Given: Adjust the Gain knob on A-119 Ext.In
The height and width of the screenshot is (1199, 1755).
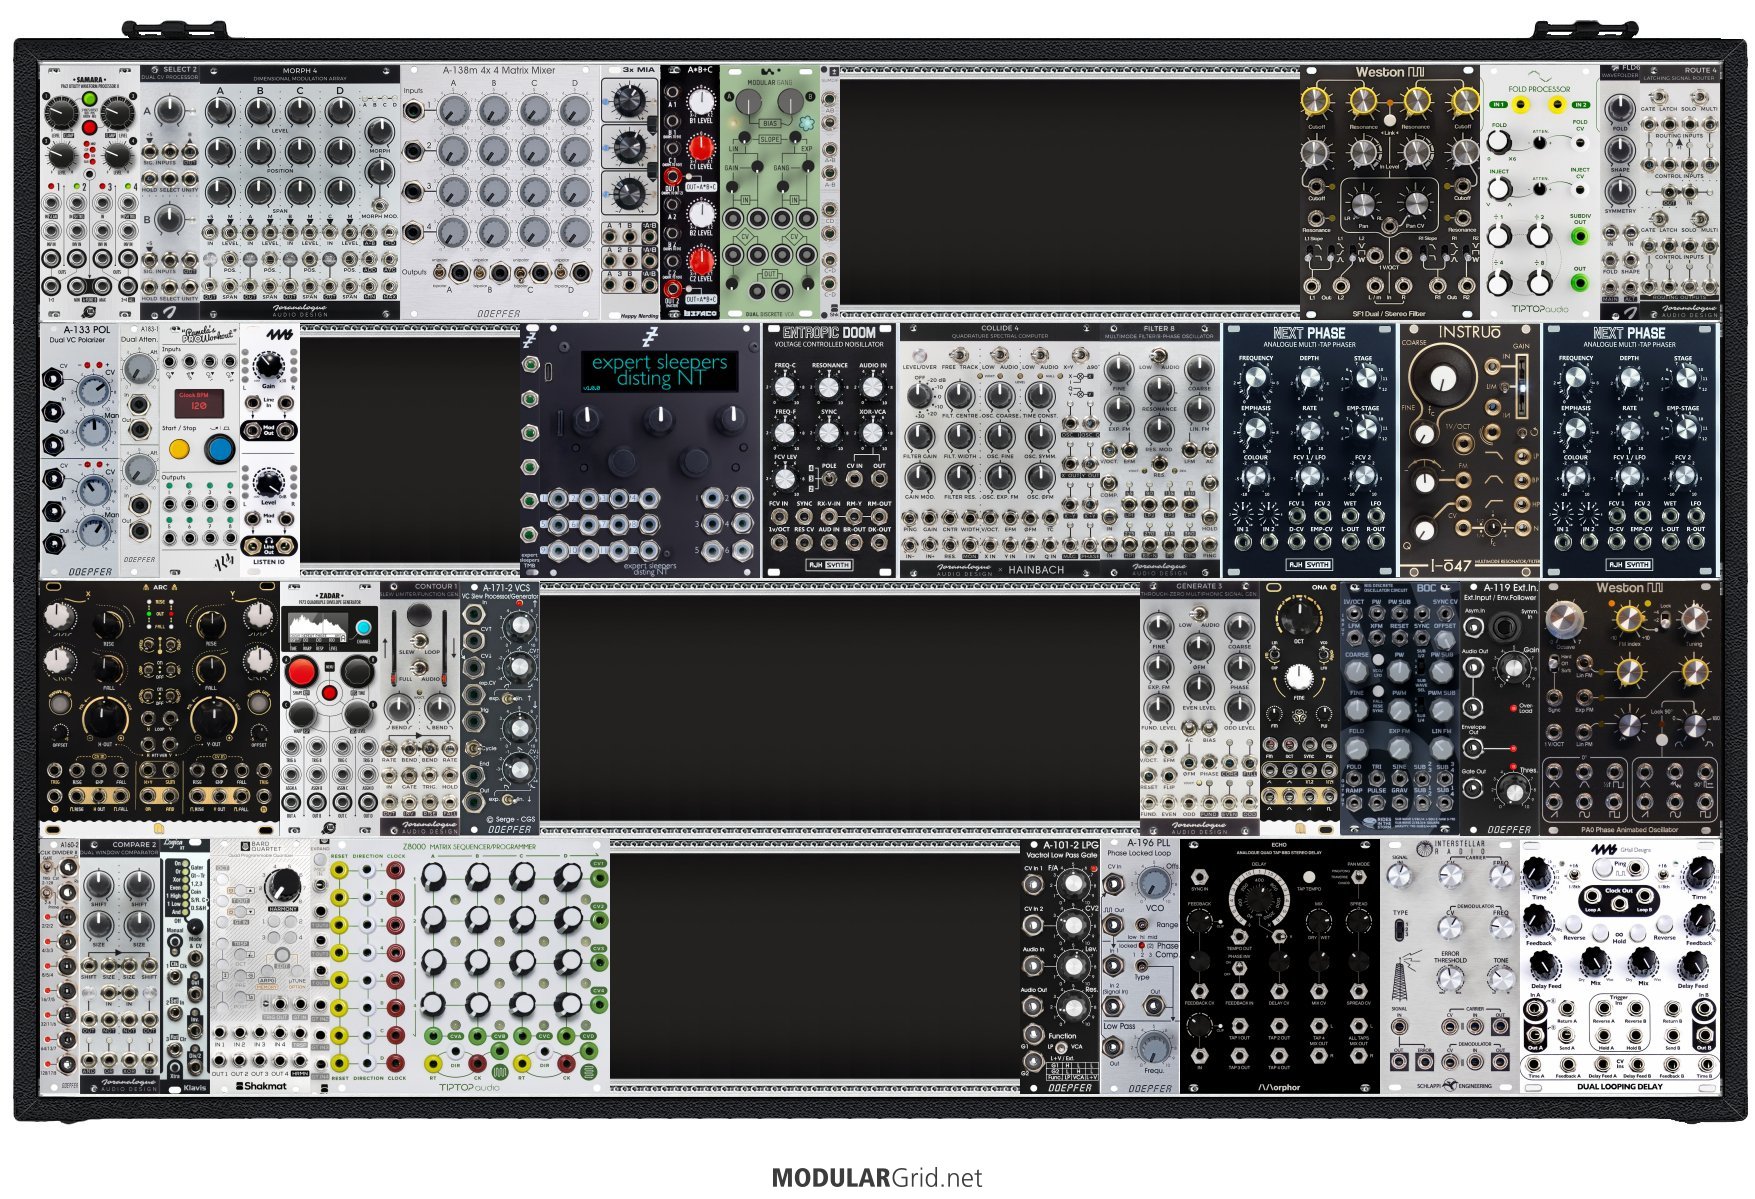Looking at the screenshot, I should click(x=1513, y=668).
